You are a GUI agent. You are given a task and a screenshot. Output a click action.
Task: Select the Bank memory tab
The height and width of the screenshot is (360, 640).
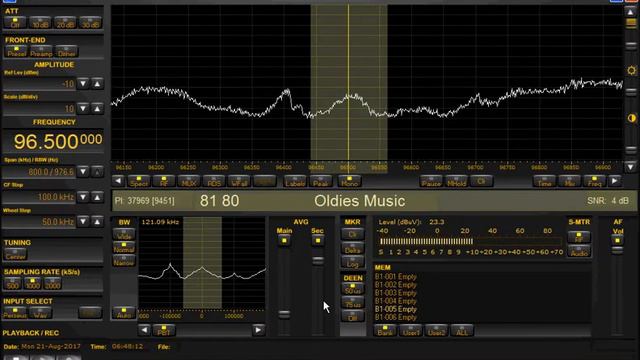coord(384,330)
